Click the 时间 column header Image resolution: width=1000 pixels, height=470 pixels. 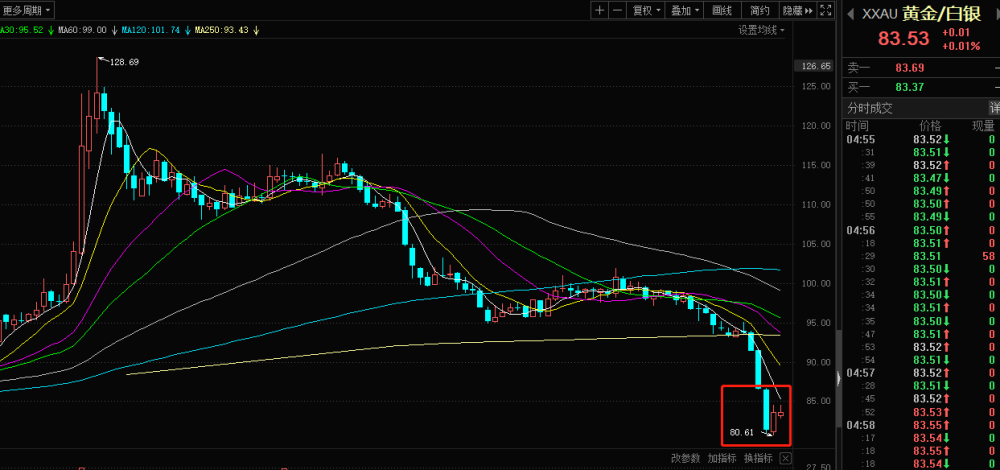pyautogui.click(x=858, y=126)
